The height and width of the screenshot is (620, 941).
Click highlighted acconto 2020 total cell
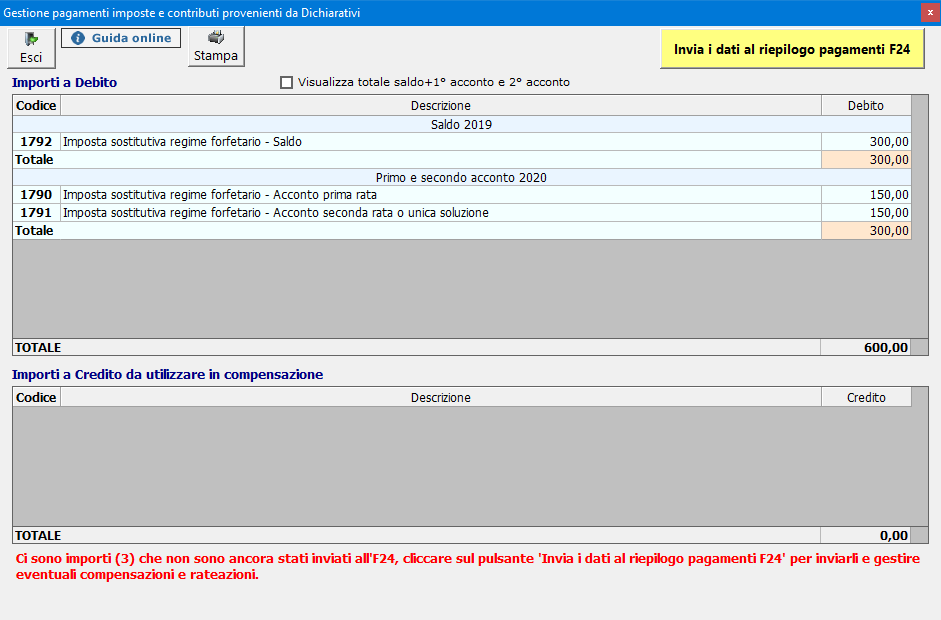(x=865, y=231)
